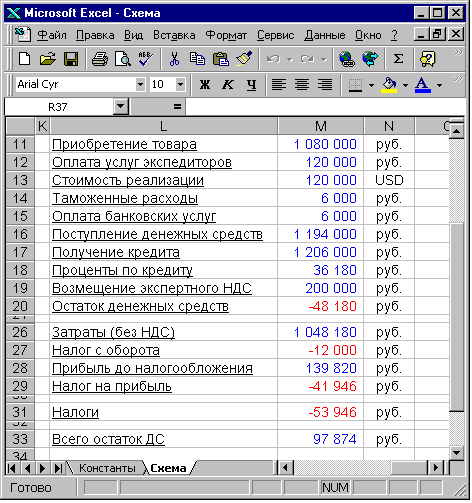The height and width of the screenshot is (503, 472).
Task: Open the Правка menu
Action: [95, 35]
